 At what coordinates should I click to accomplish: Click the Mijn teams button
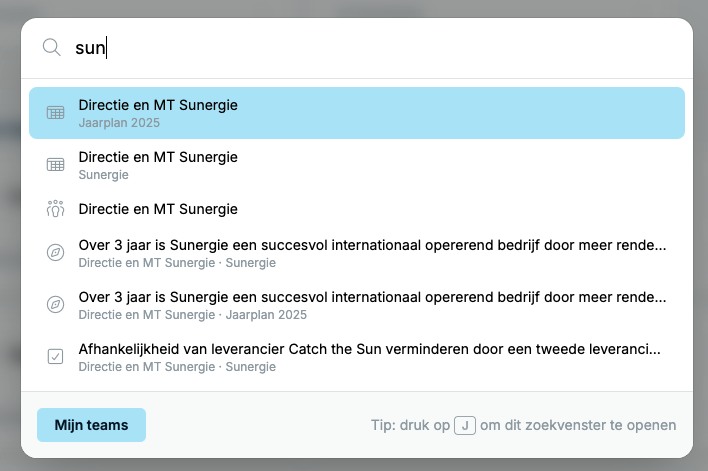click(91, 425)
